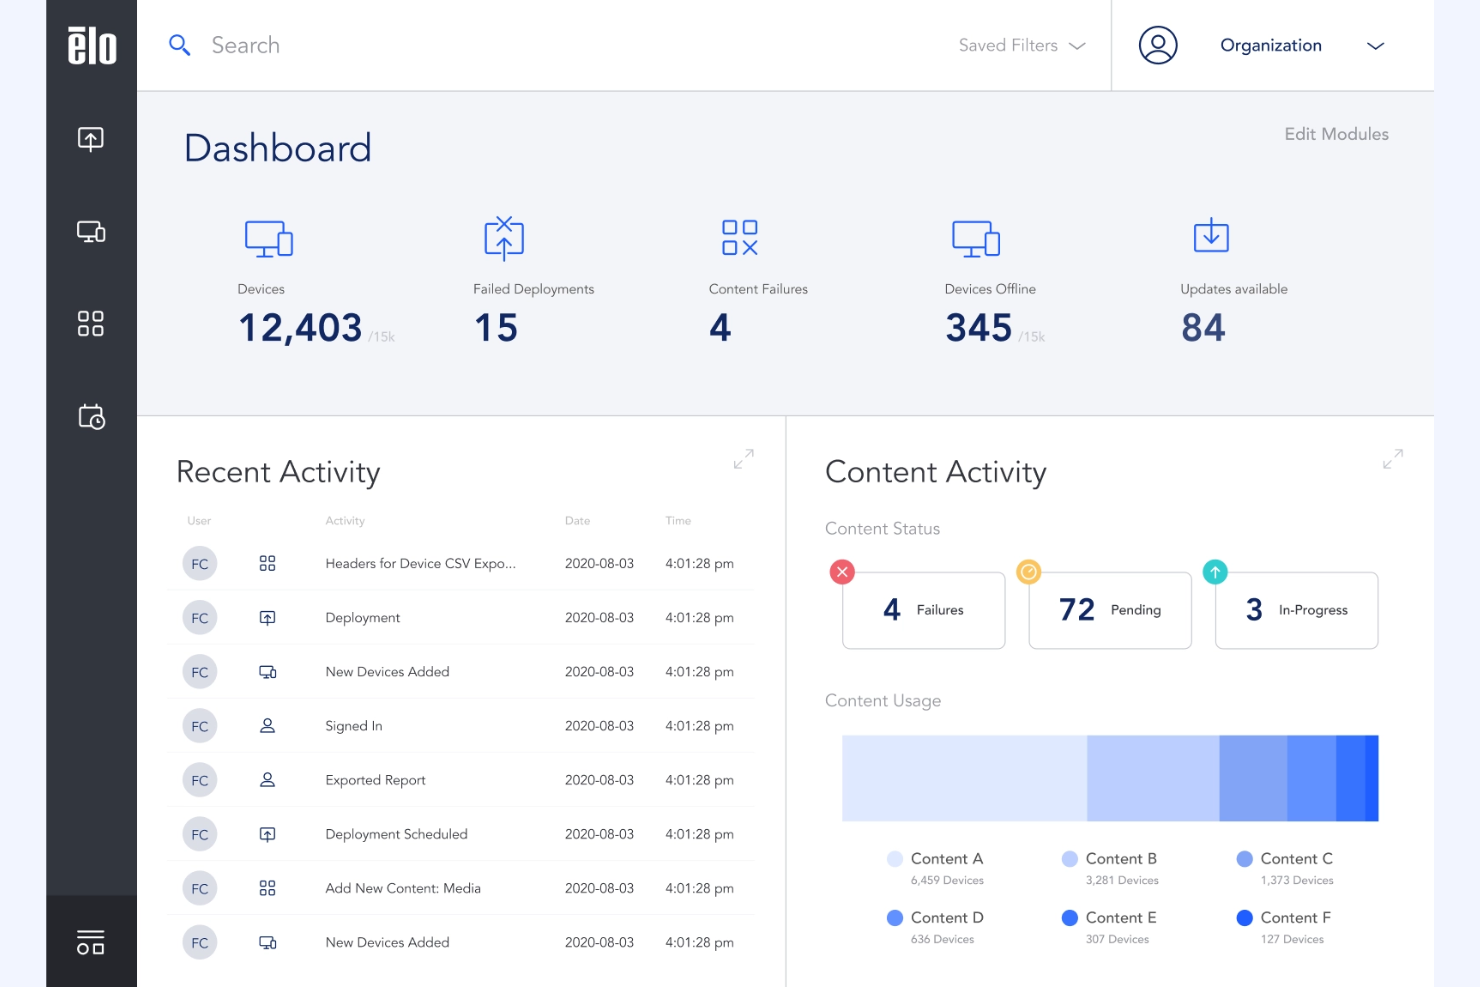The height and width of the screenshot is (987, 1480).
Task: Click the Content Failures icon
Action: click(740, 238)
